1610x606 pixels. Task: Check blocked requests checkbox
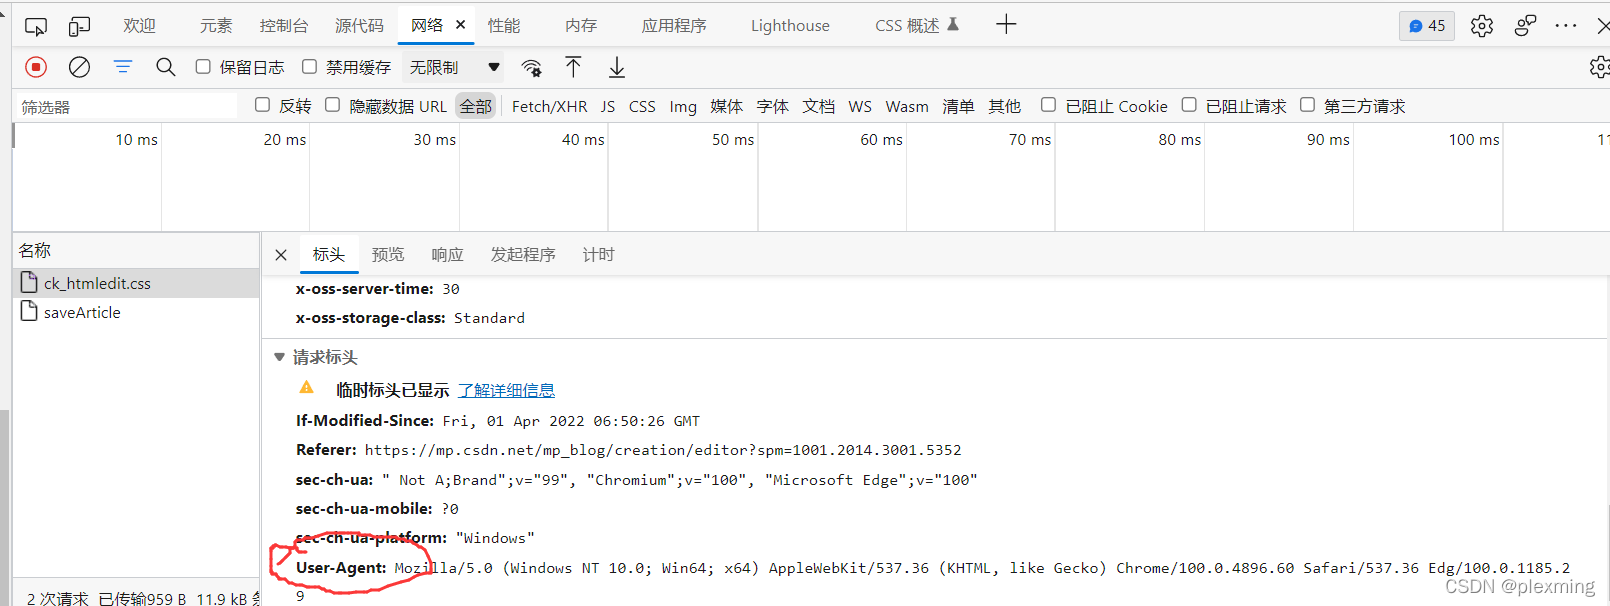pos(1189,105)
